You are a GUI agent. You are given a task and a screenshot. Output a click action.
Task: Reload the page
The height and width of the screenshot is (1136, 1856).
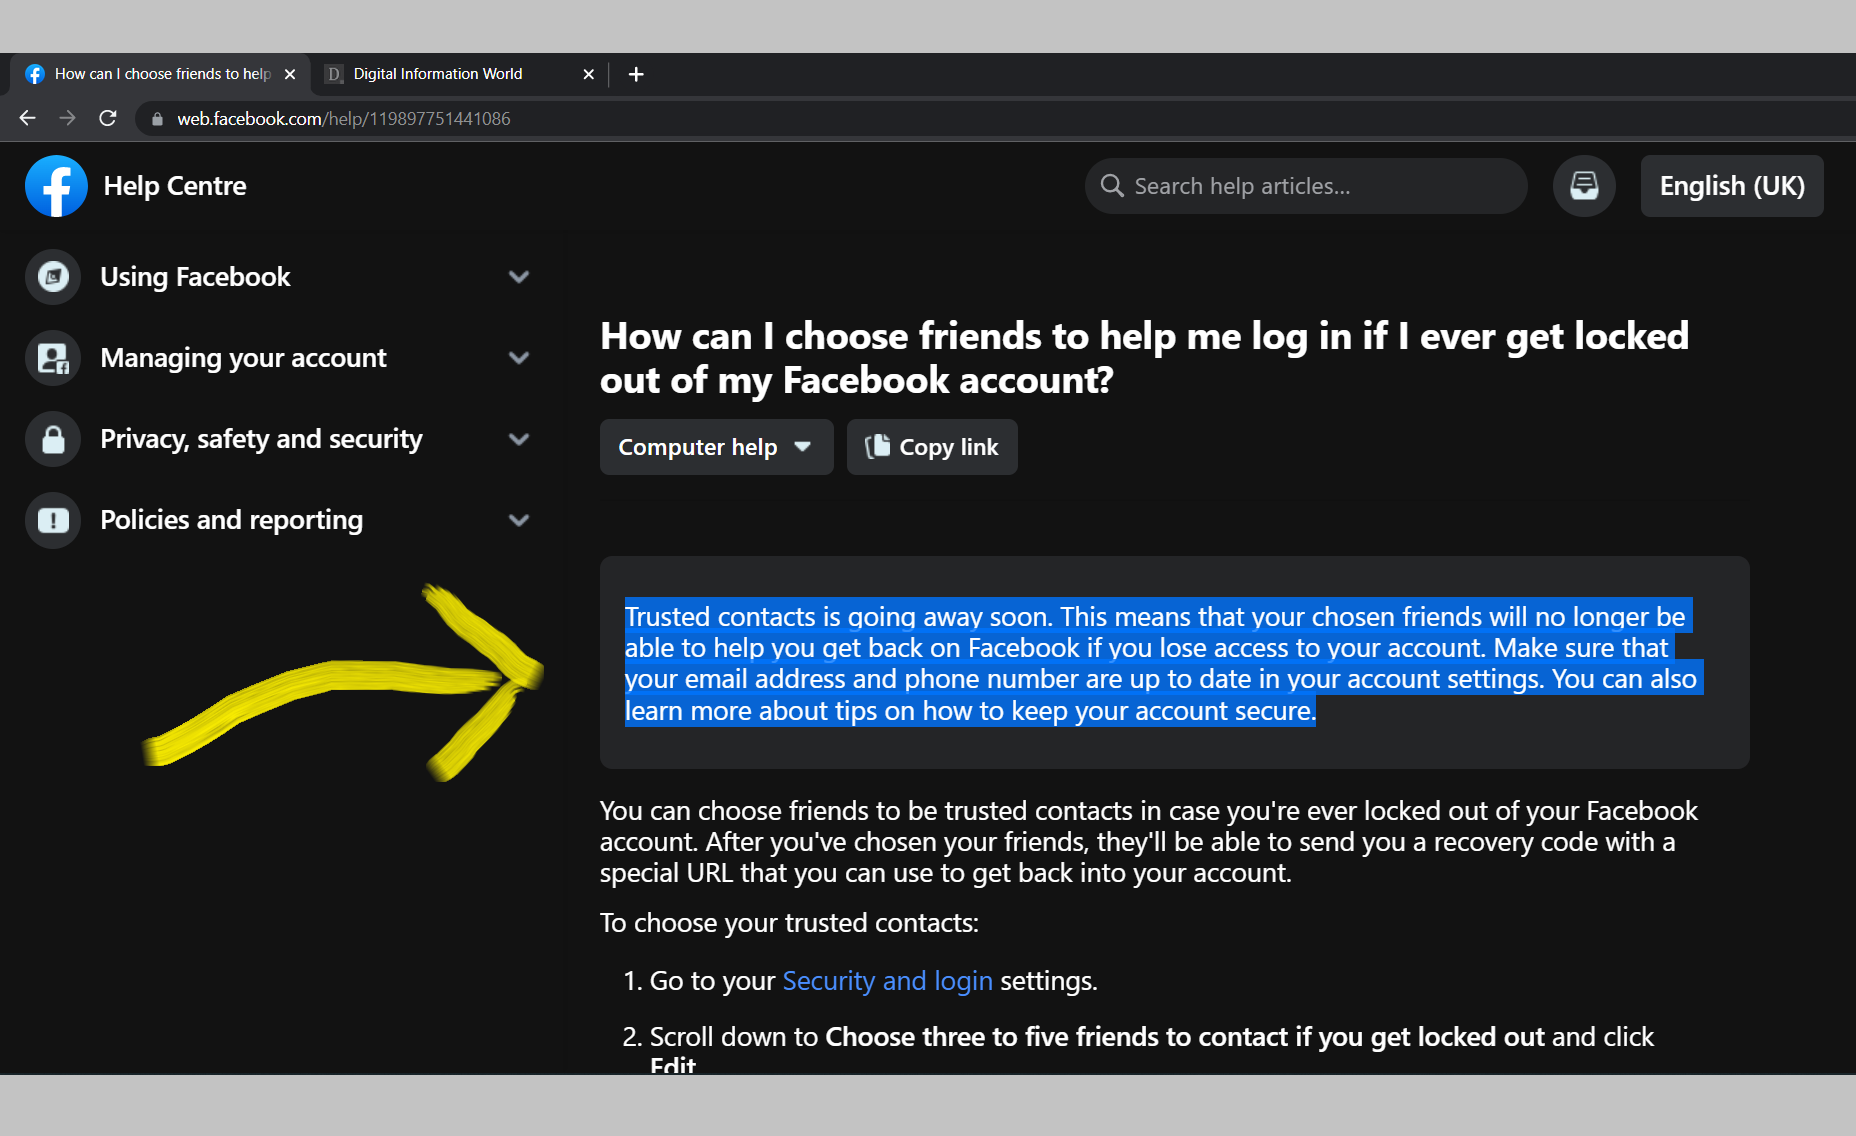(108, 118)
